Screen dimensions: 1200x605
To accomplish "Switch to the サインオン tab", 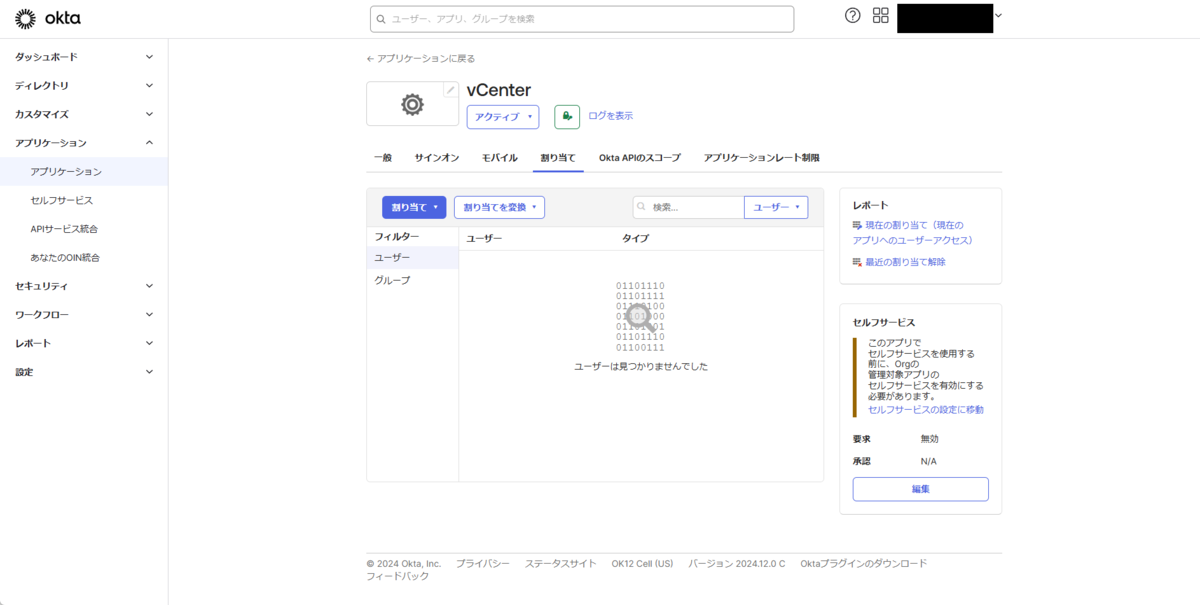I will (437, 158).
